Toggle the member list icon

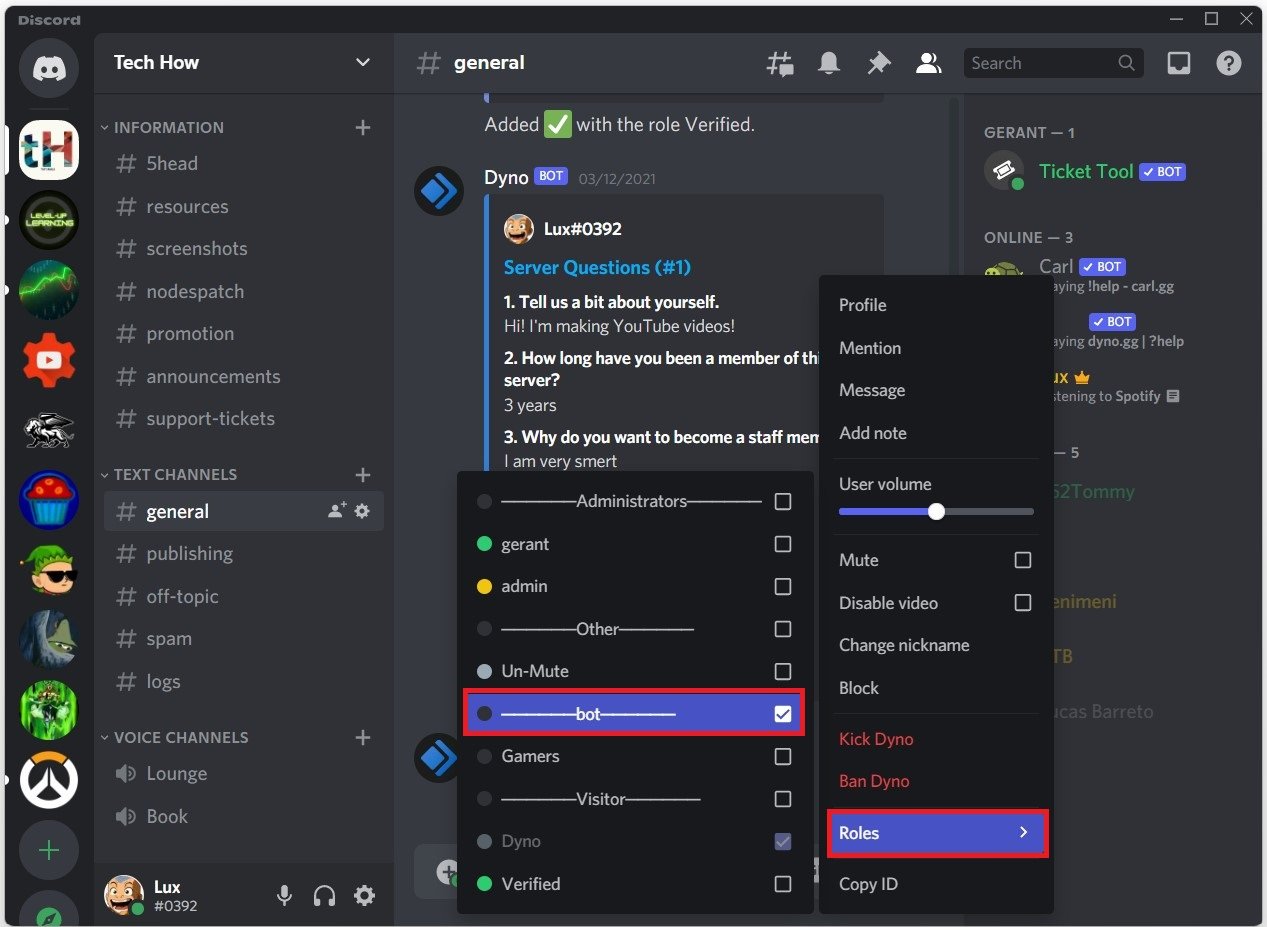(x=928, y=62)
